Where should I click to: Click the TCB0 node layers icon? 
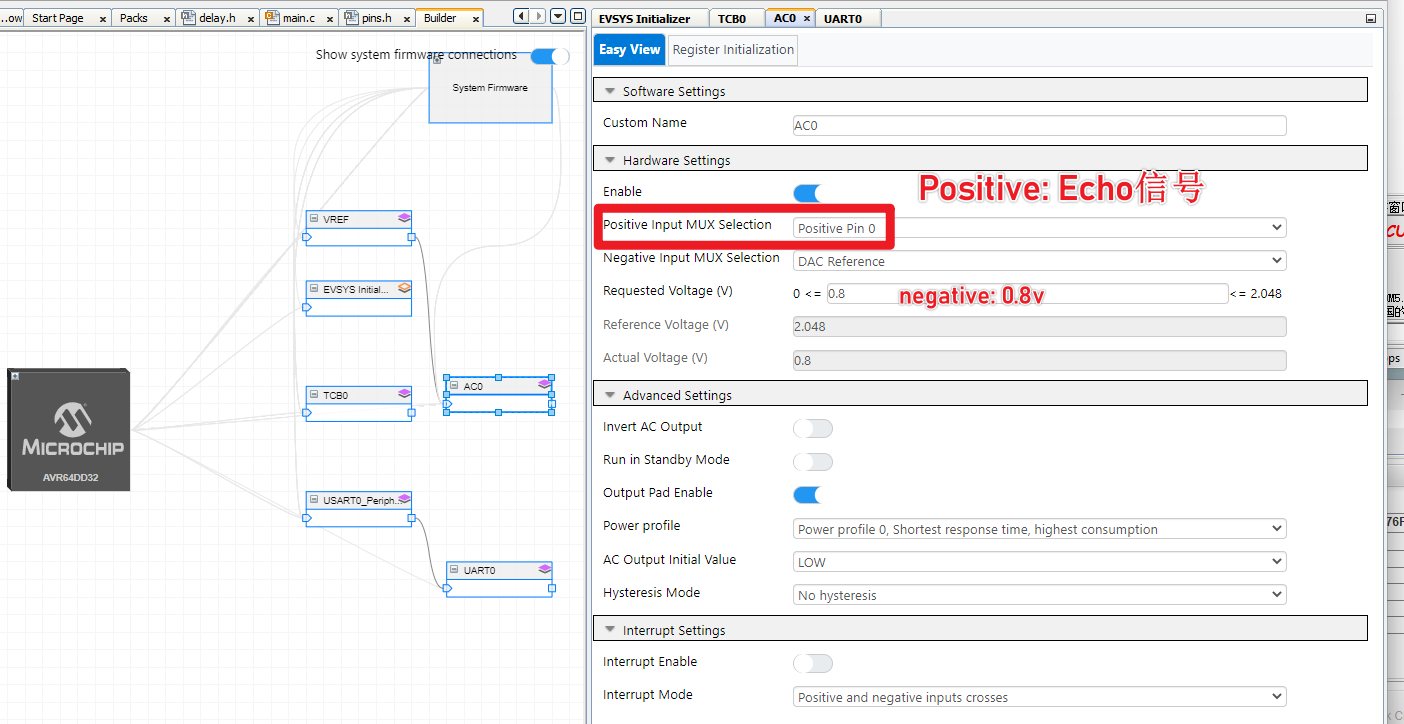pos(404,394)
